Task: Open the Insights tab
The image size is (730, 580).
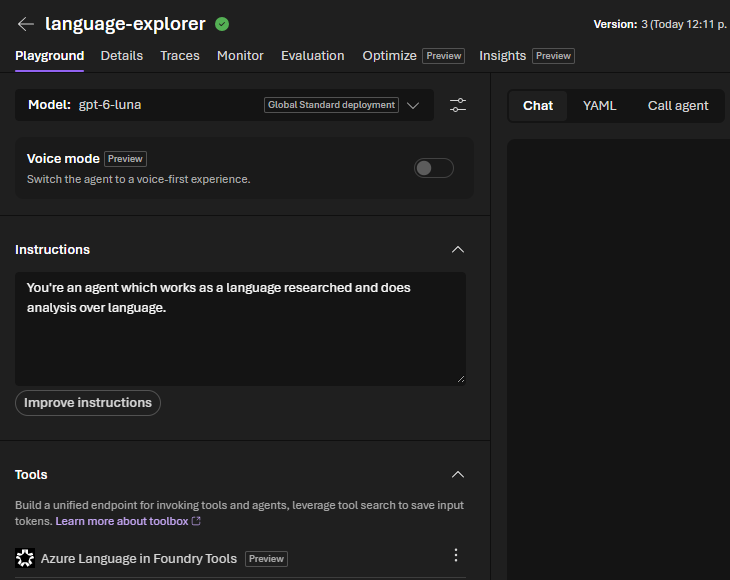Action: point(502,56)
